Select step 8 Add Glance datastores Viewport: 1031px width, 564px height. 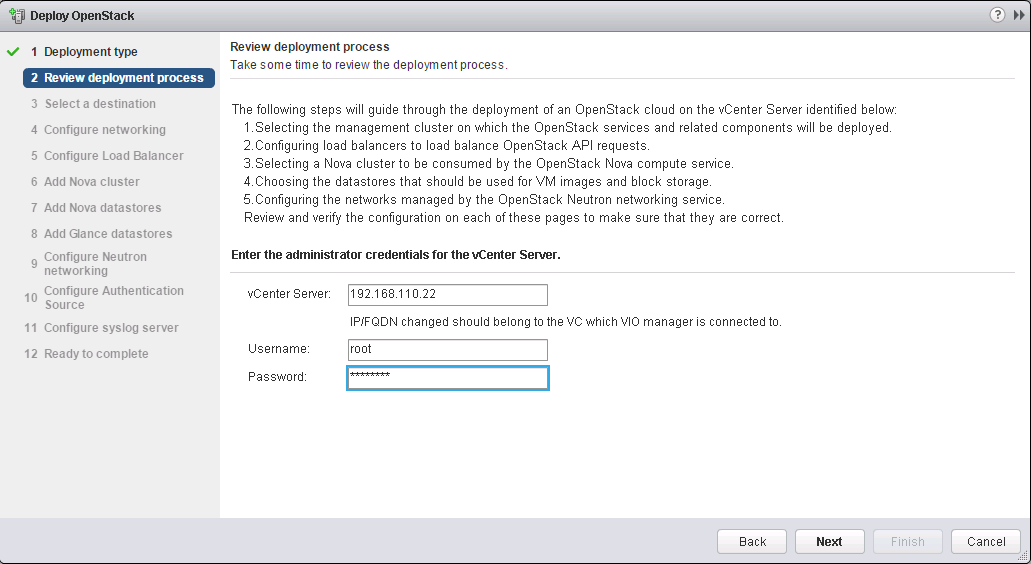(x=108, y=234)
